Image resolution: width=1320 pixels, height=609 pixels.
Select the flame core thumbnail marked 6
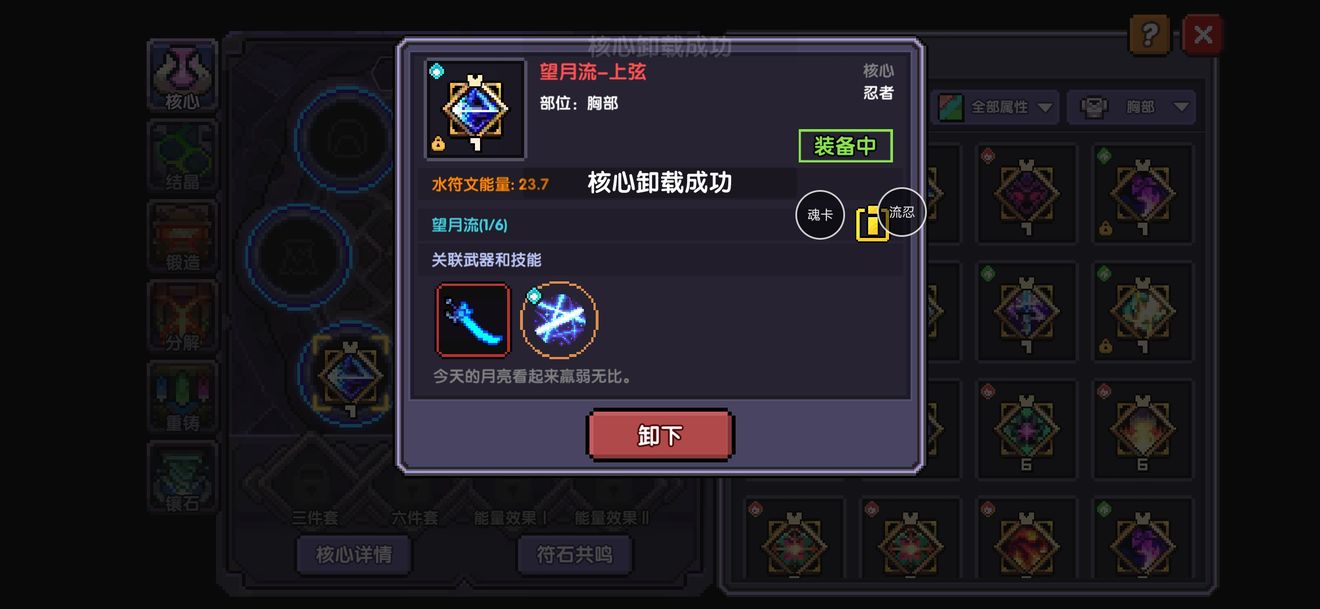pos(1142,430)
